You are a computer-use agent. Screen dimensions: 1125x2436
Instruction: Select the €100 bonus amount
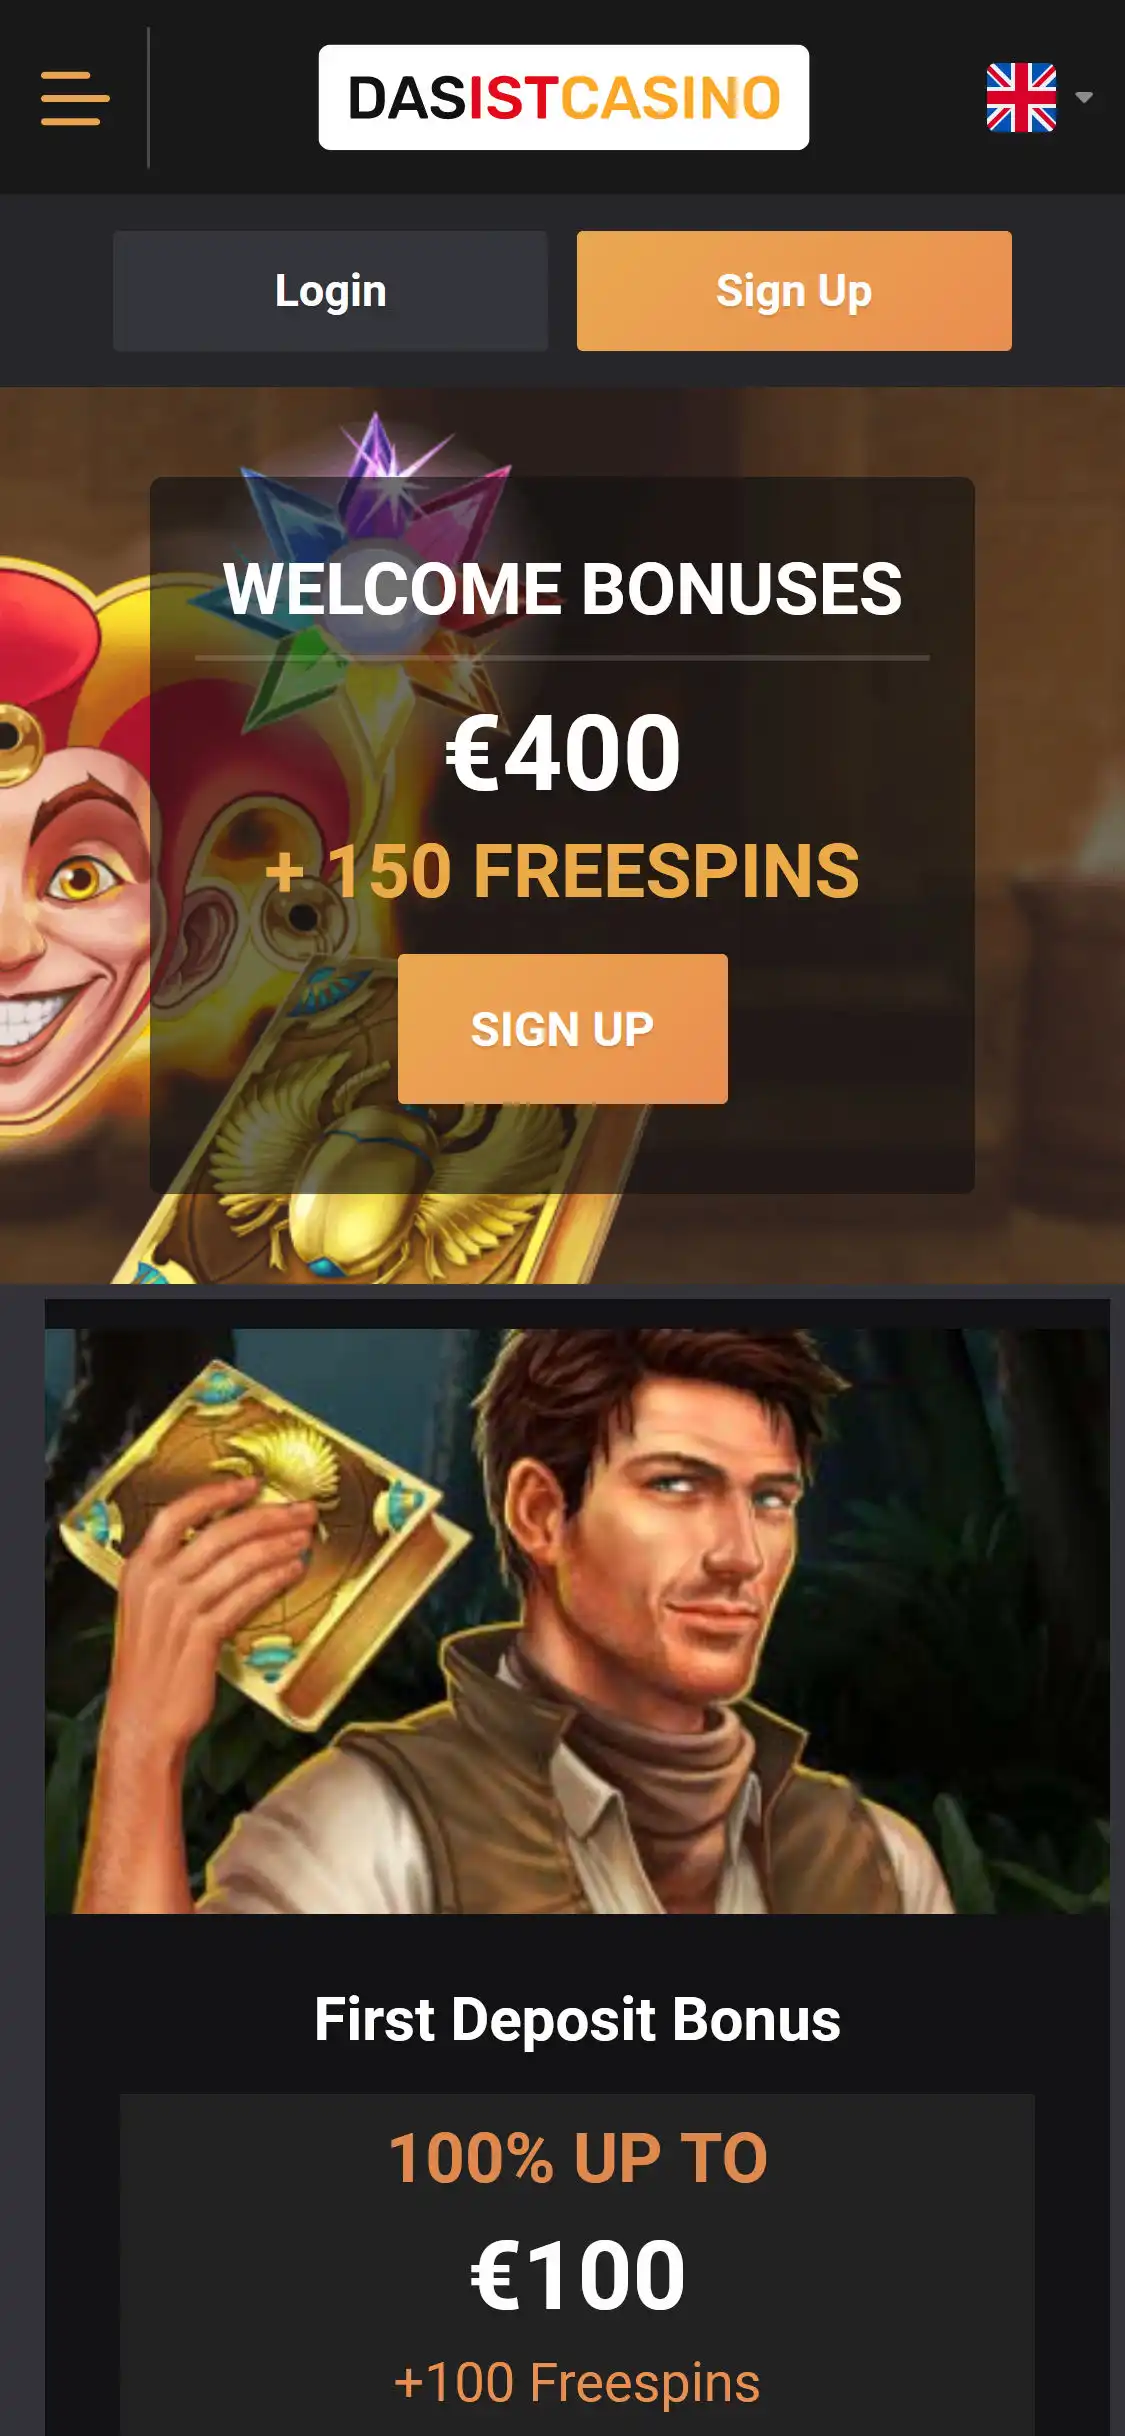(577, 2275)
